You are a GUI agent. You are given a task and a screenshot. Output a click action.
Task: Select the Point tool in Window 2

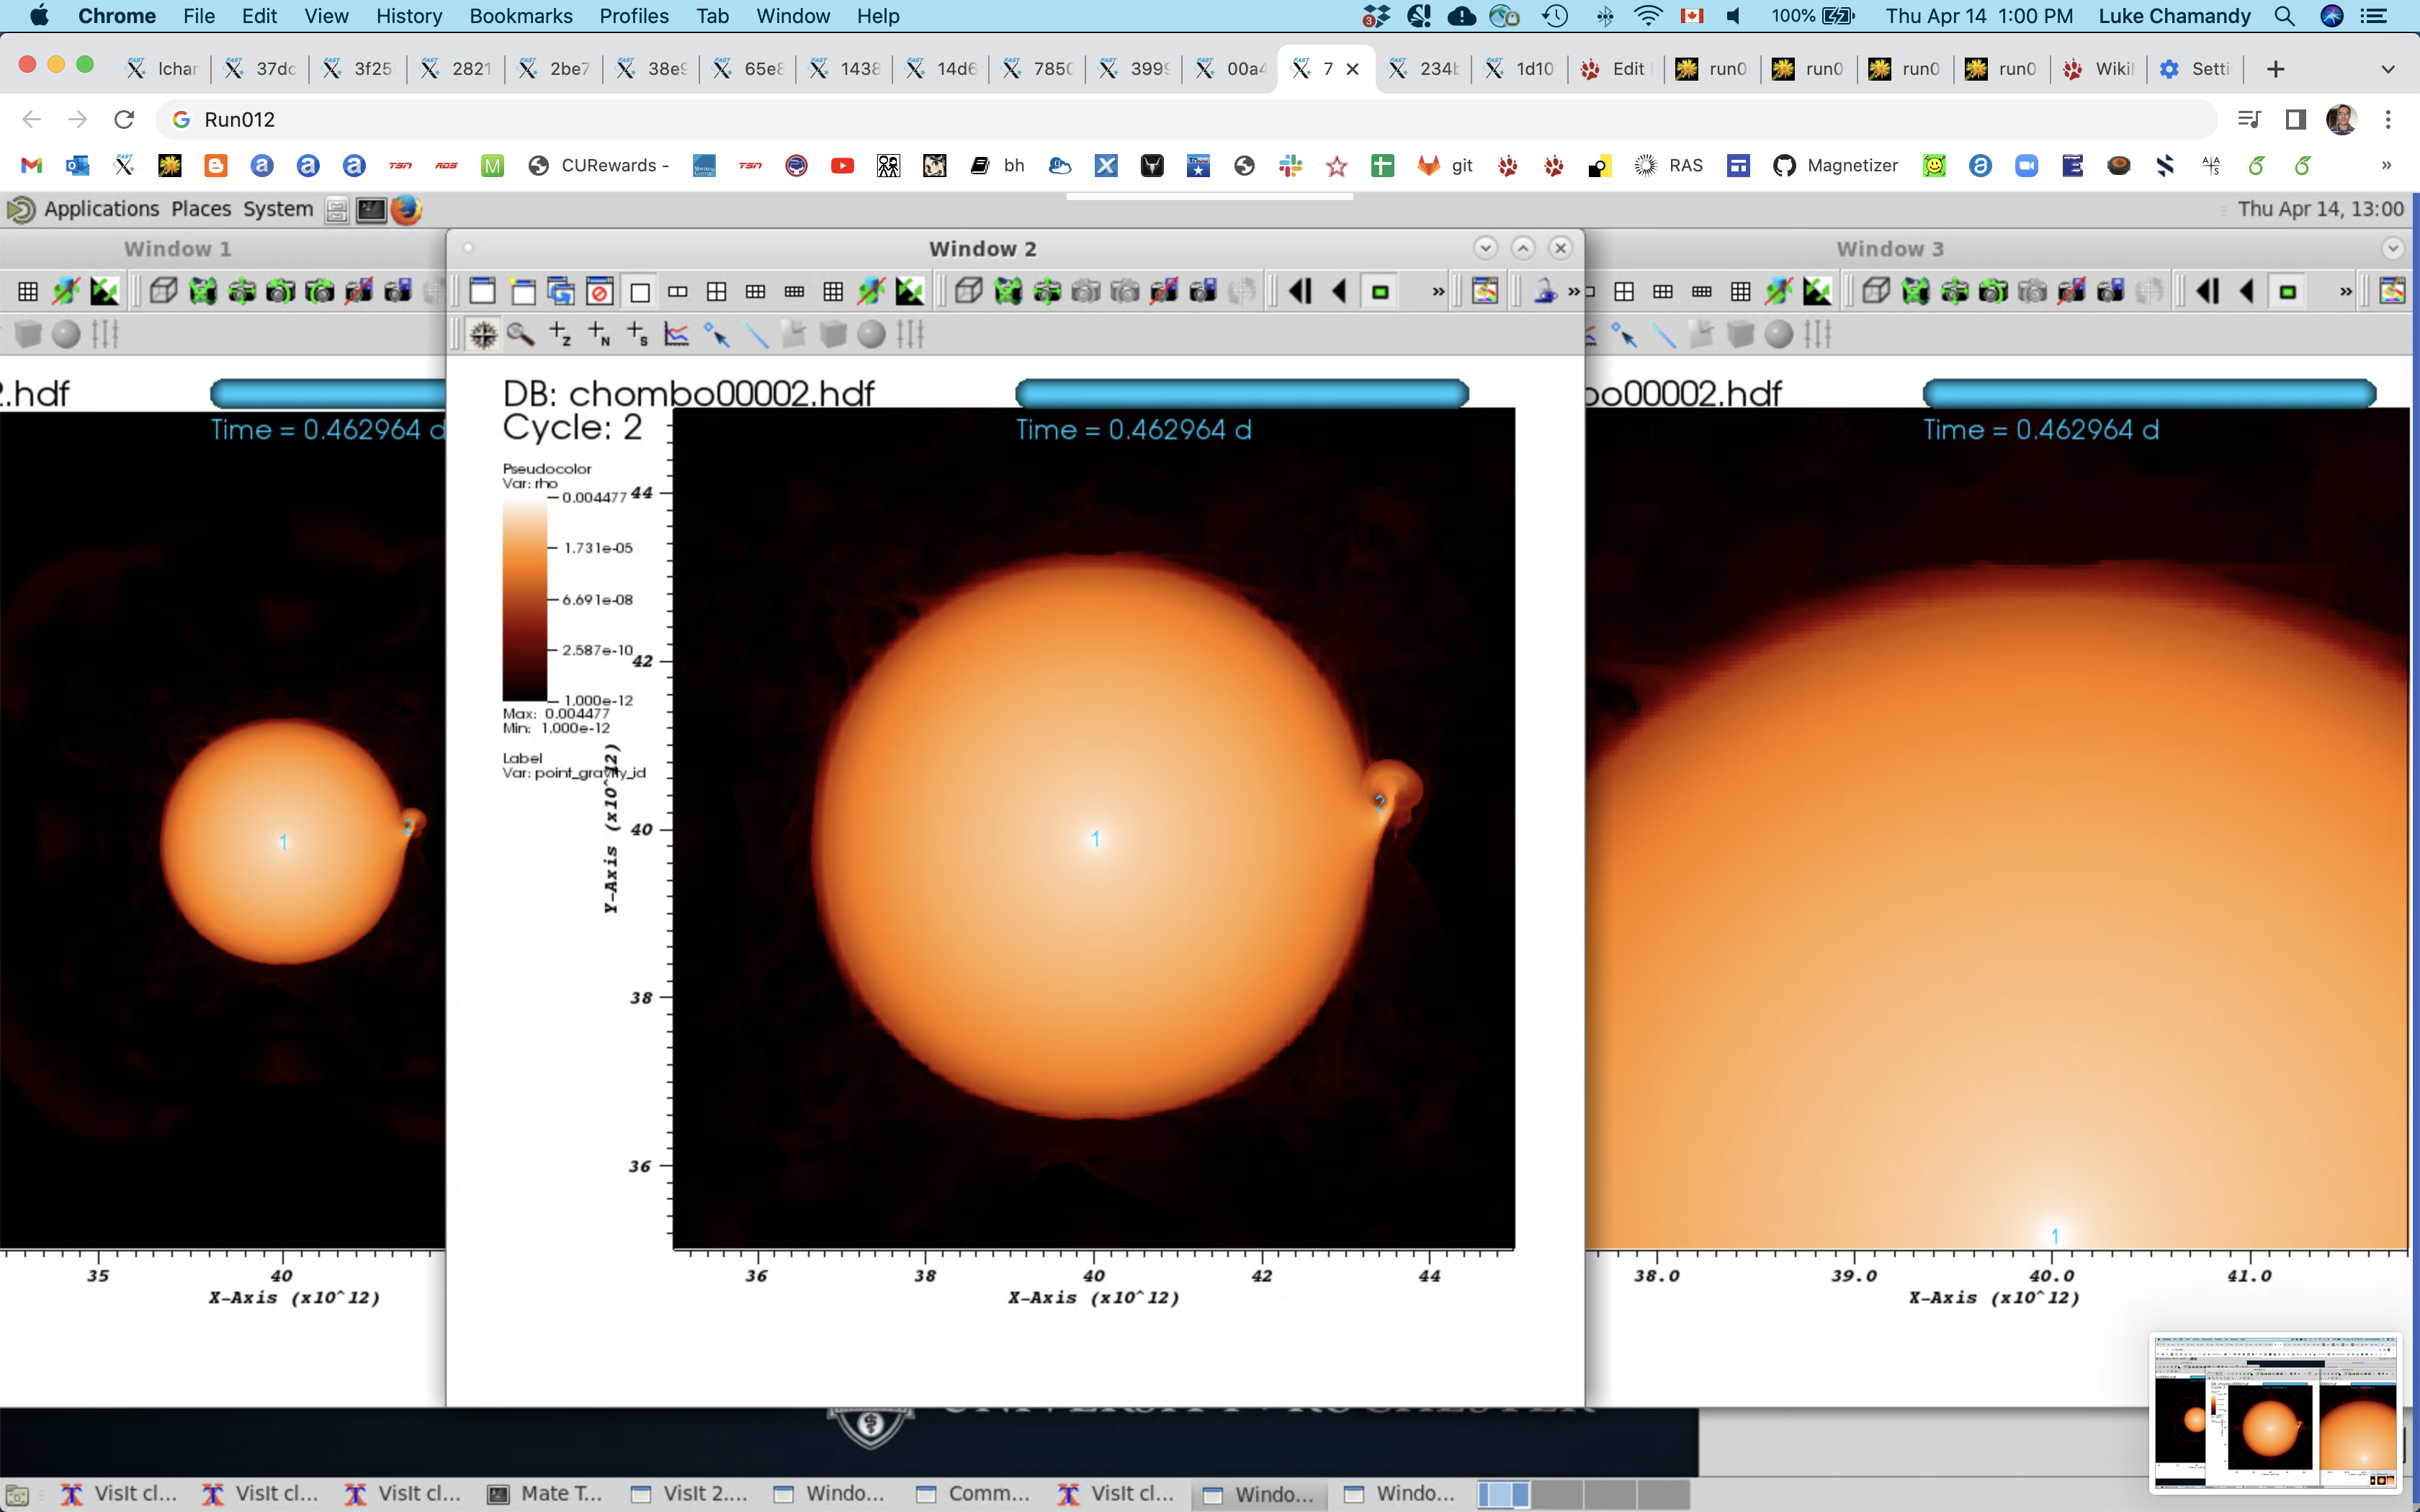click(716, 334)
